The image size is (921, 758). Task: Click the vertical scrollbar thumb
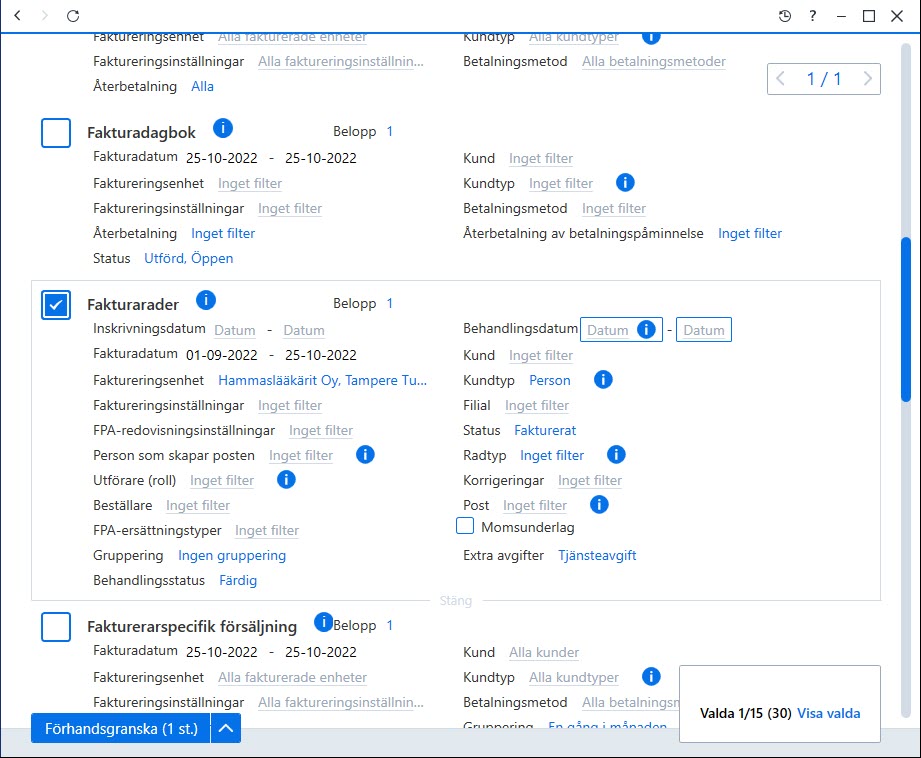tap(906, 319)
